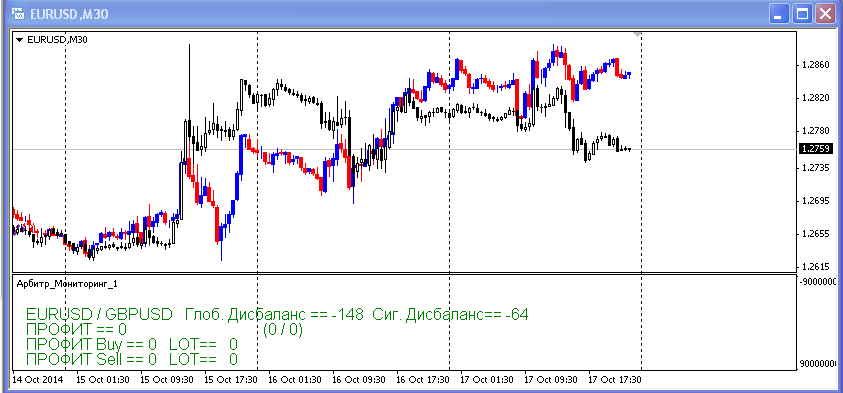This screenshot has width=843, height=393.
Task: Click the 17 Oct 17:30 time axis label
Action: point(615,380)
